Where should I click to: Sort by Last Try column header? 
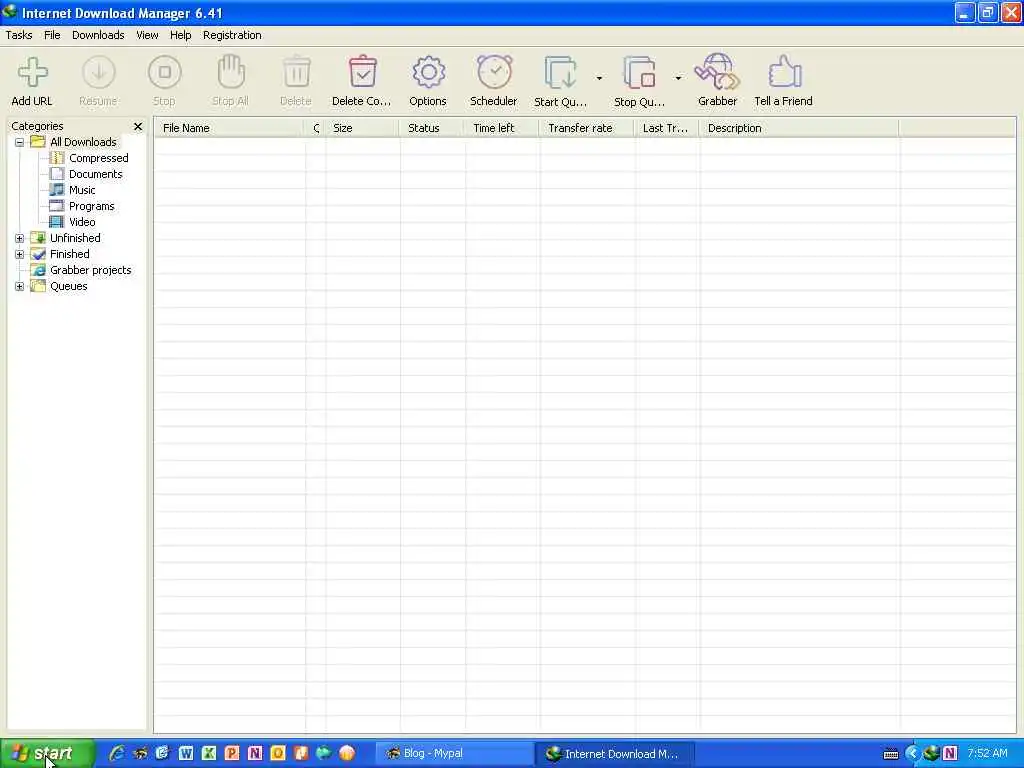click(x=665, y=128)
